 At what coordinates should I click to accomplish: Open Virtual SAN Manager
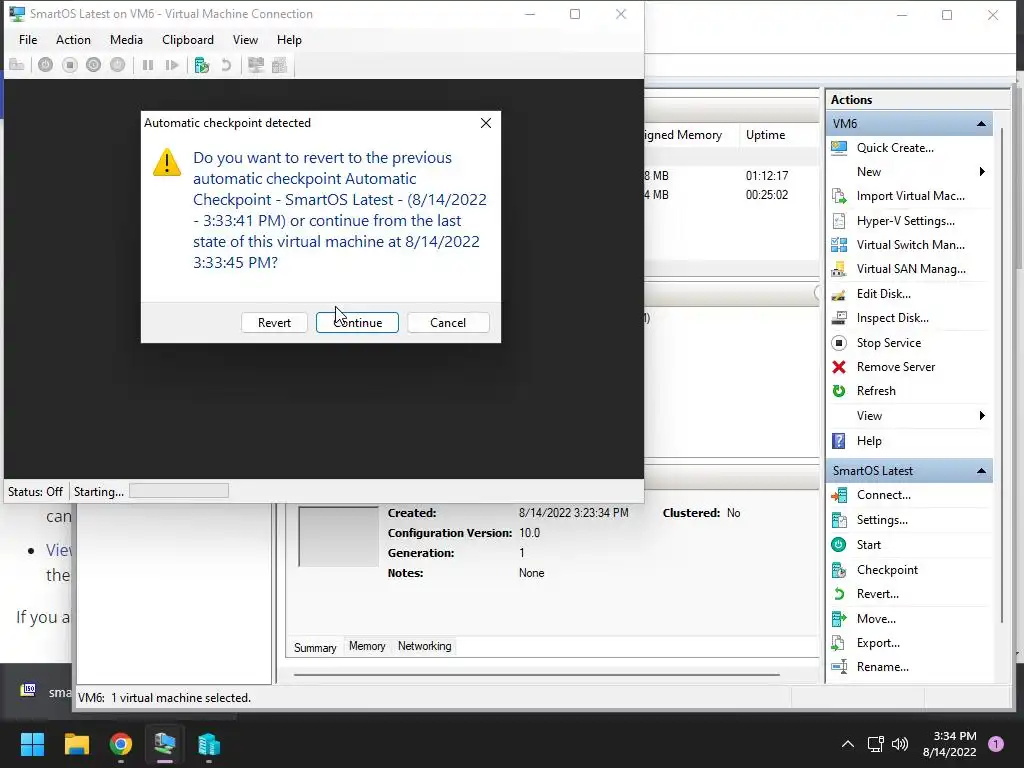coord(909,269)
